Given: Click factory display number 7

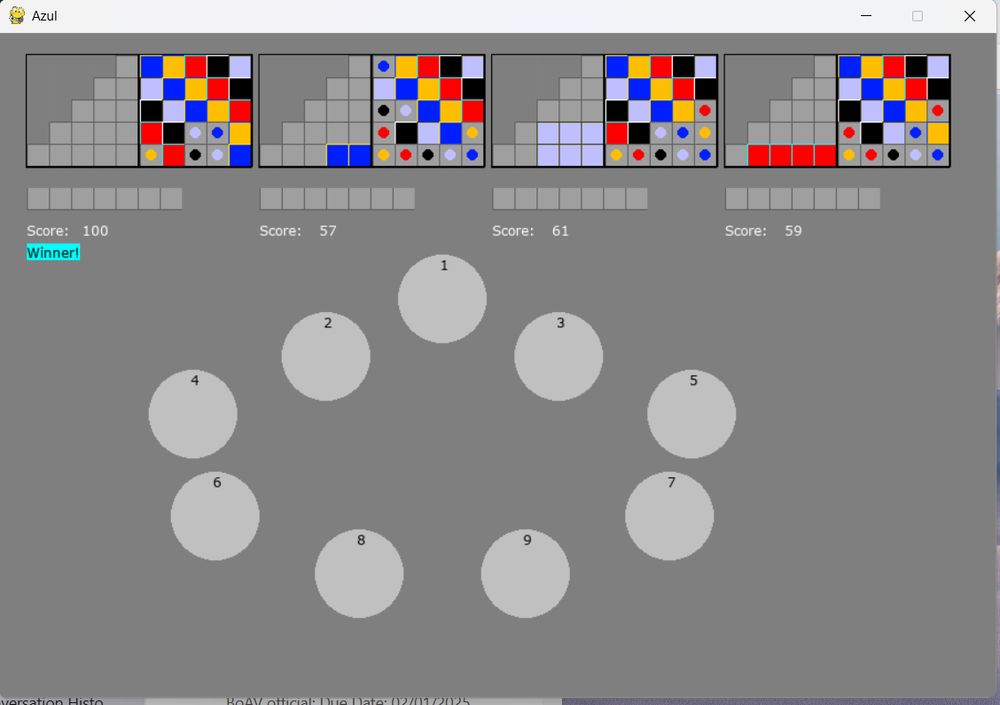Looking at the screenshot, I should point(669,515).
